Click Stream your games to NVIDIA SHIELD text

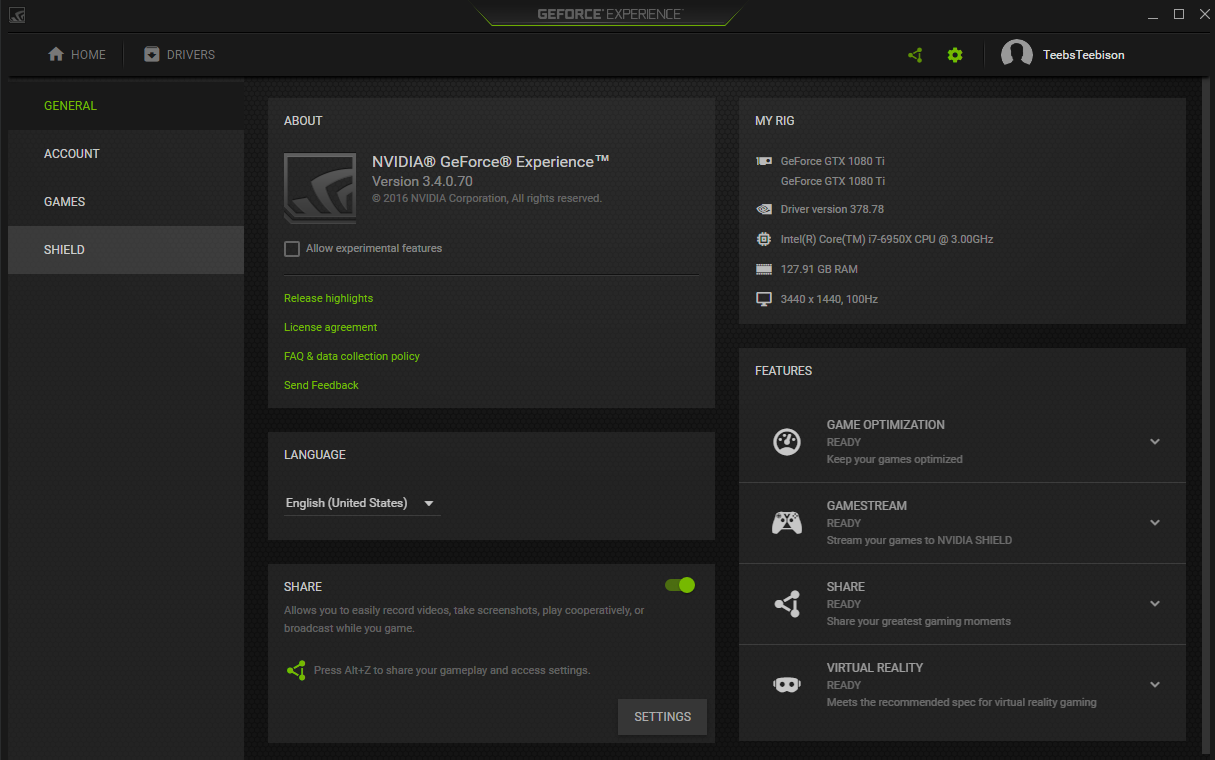click(919, 540)
